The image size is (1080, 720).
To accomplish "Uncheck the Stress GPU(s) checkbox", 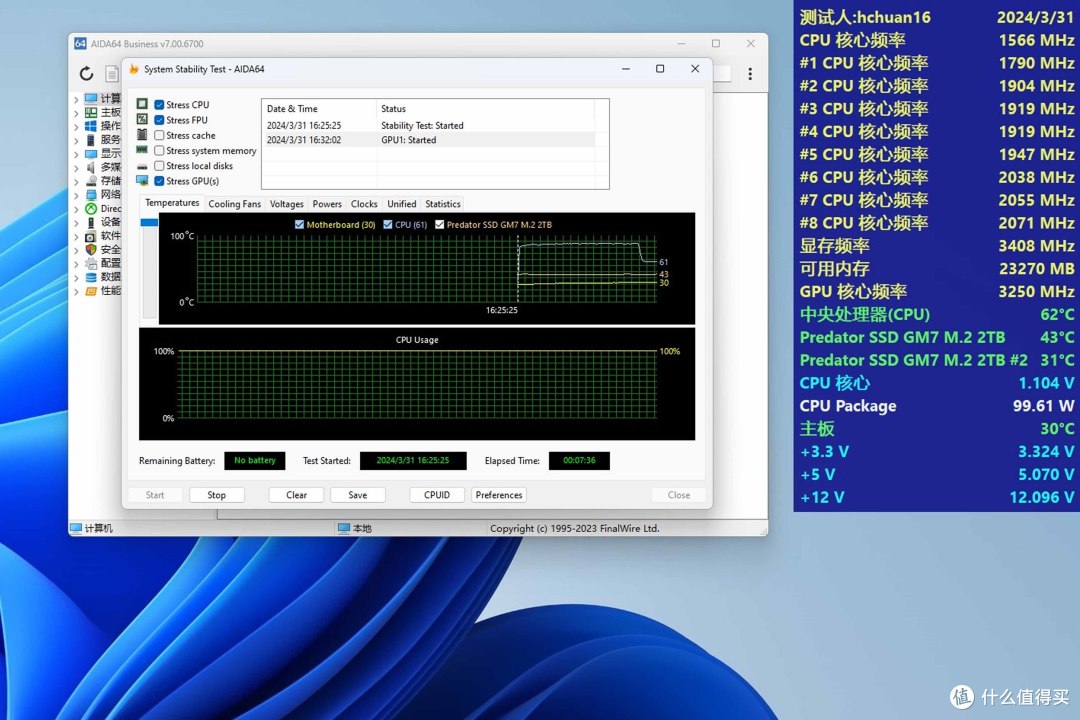I will (x=159, y=181).
